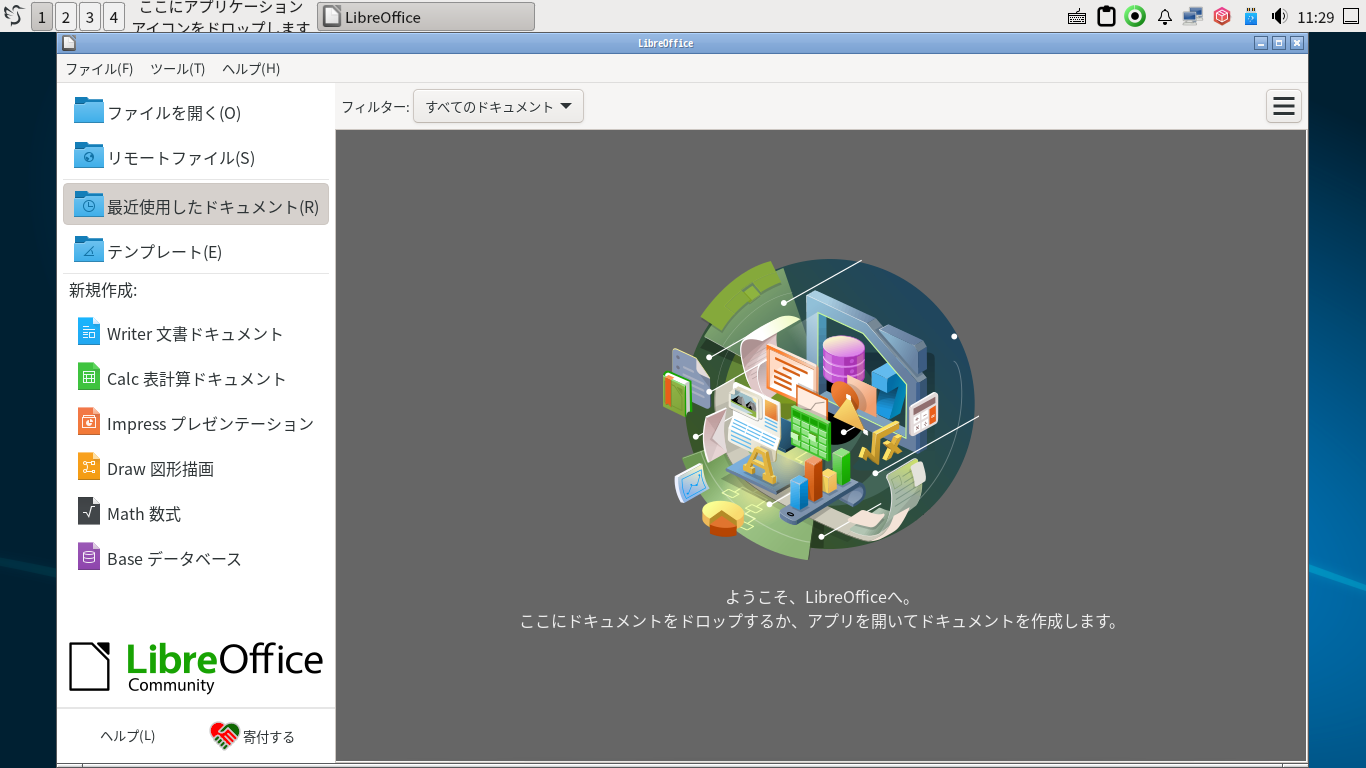Open the テンプレート(E) templates view
1366x768 pixels.
[196, 251]
